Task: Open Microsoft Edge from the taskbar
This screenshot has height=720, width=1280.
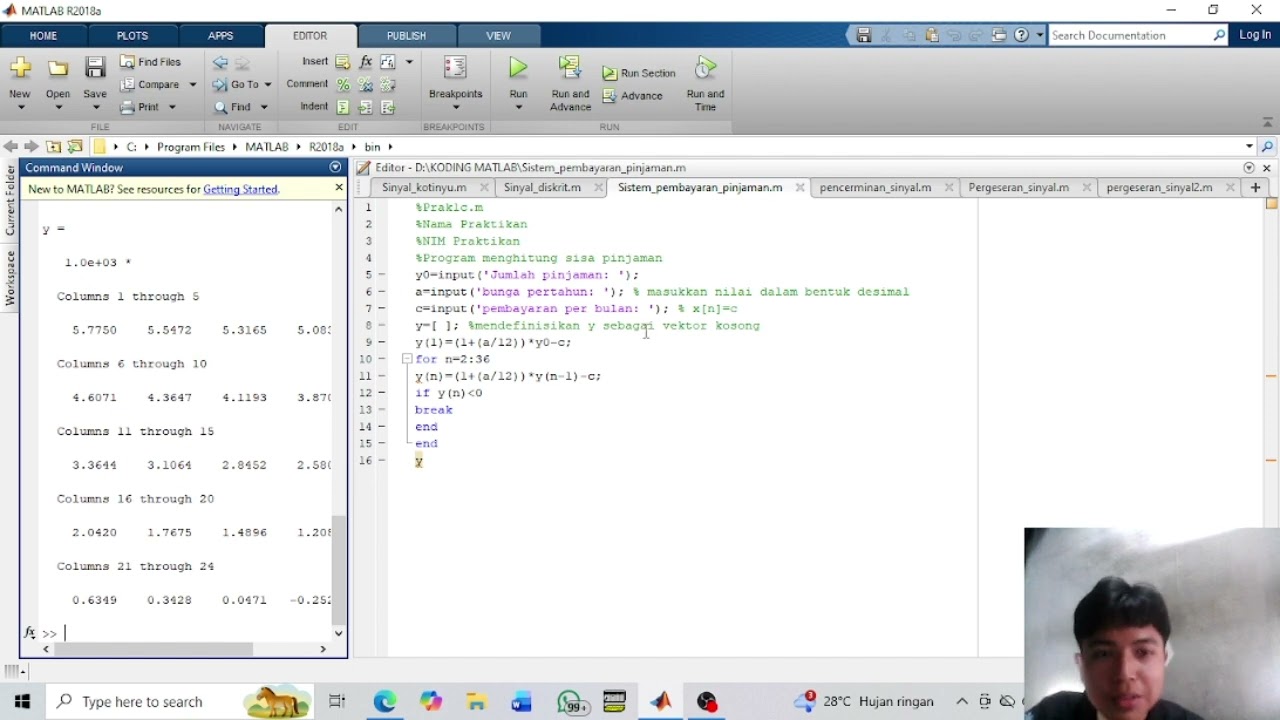Action: 385,701
